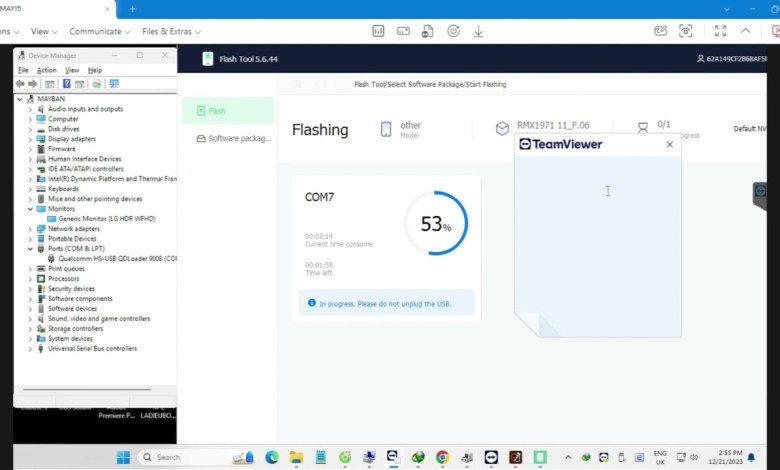Click the TeamViewer download arrow icon
This screenshot has height=470, width=780.
click(x=478, y=31)
